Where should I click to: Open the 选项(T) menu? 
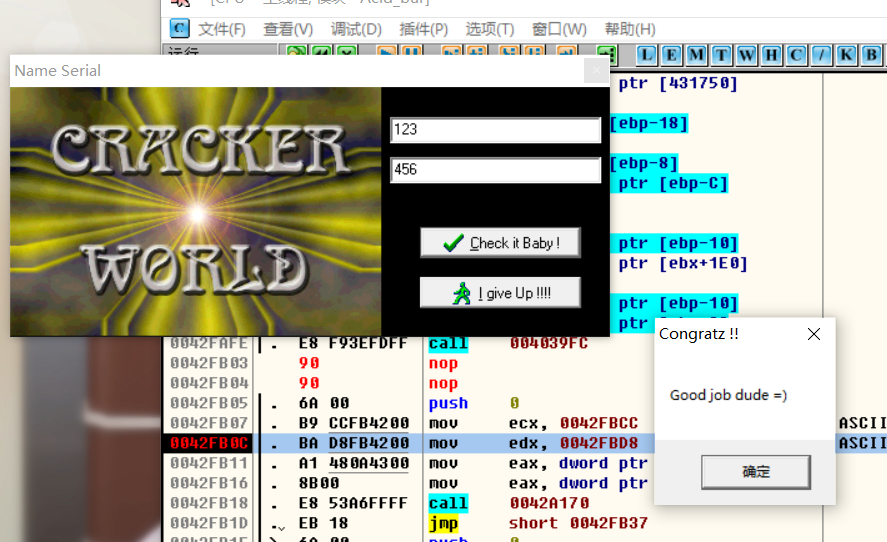pos(490,29)
